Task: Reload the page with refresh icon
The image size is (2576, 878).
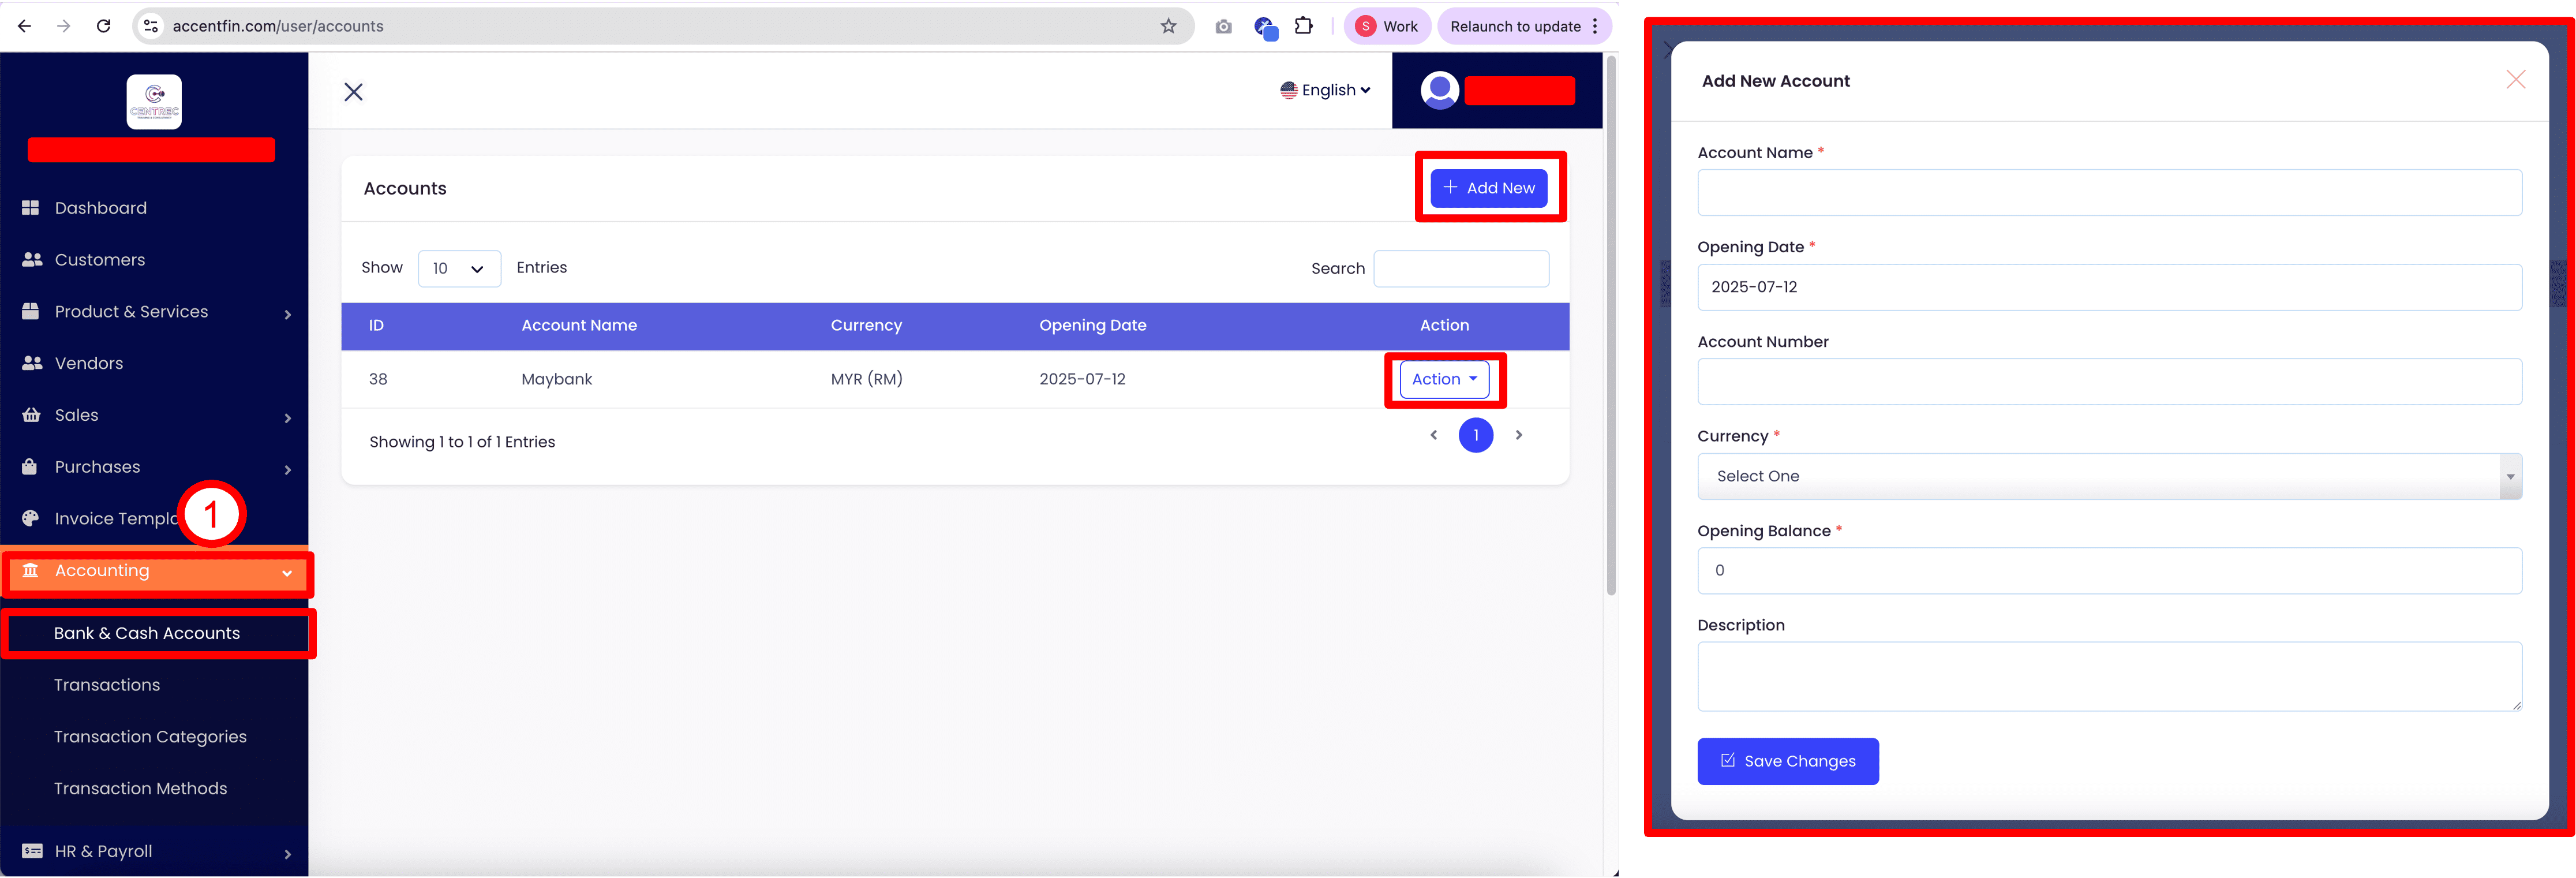Action: (103, 26)
